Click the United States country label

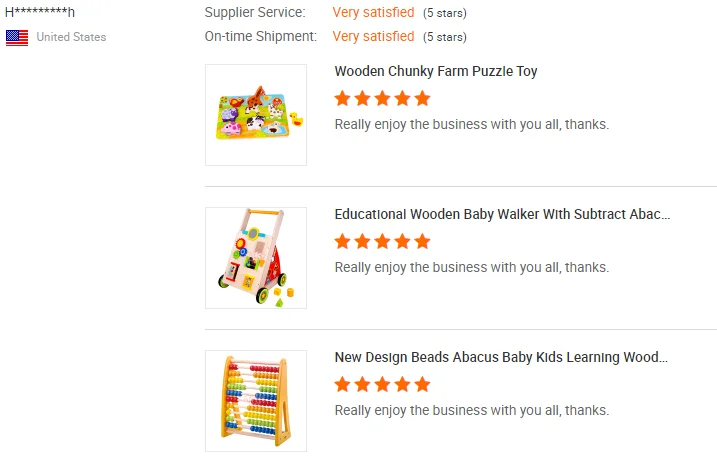(x=71, y=37)
